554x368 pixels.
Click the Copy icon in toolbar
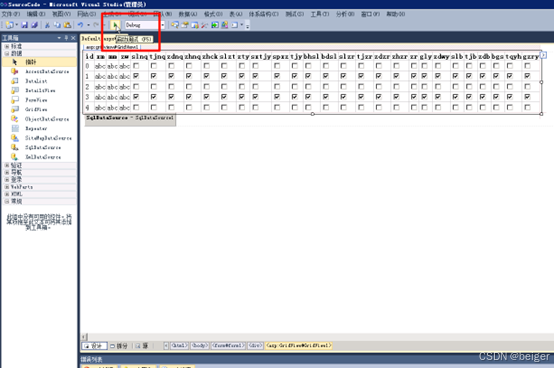pos(57,25)
